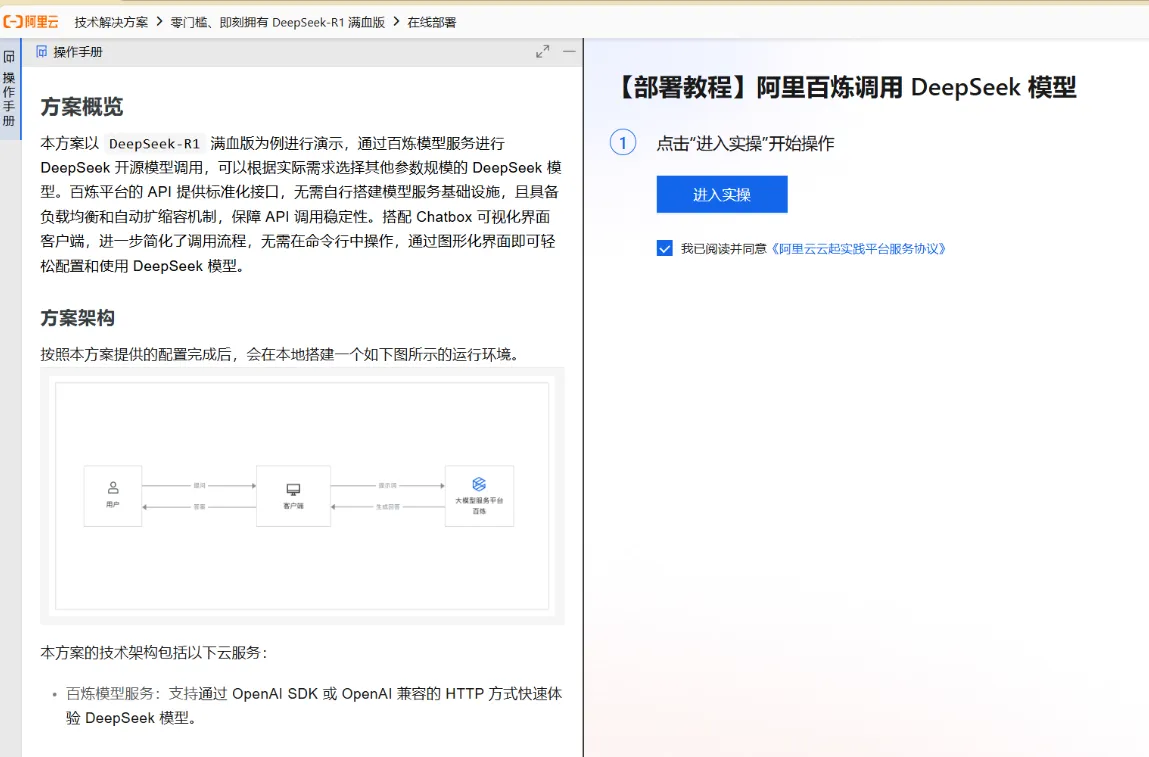
Task: Click the sidebar icon above 操作手册 vertical text
Action: [x=9, y=56]
